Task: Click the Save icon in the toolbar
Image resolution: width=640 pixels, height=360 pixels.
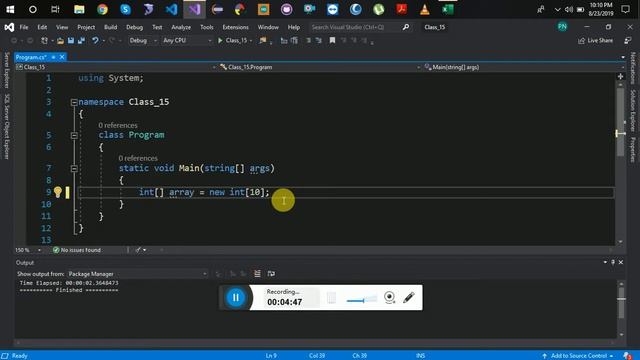Action: click(x=71, y=40)
